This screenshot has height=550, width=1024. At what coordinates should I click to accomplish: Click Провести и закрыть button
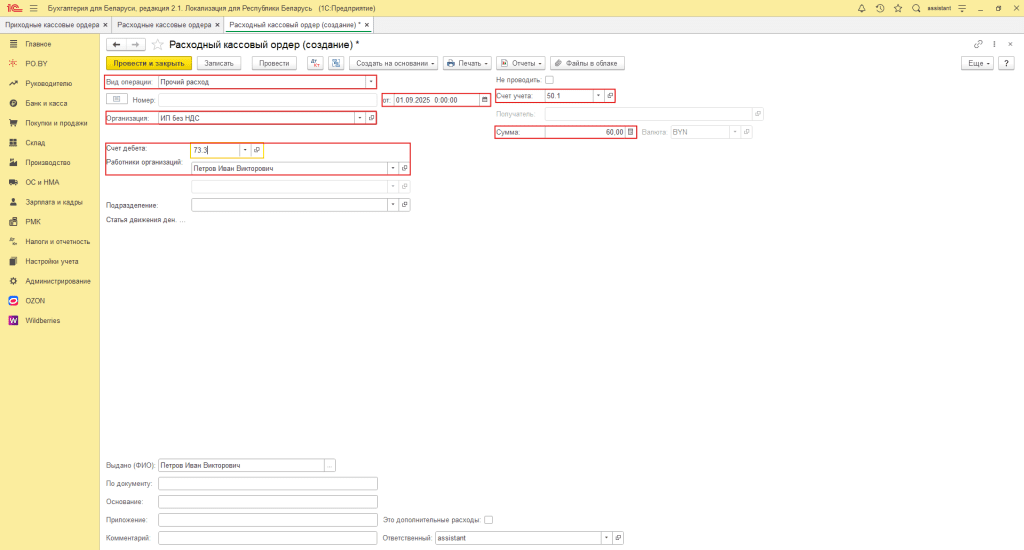click(x=148, y=63)
